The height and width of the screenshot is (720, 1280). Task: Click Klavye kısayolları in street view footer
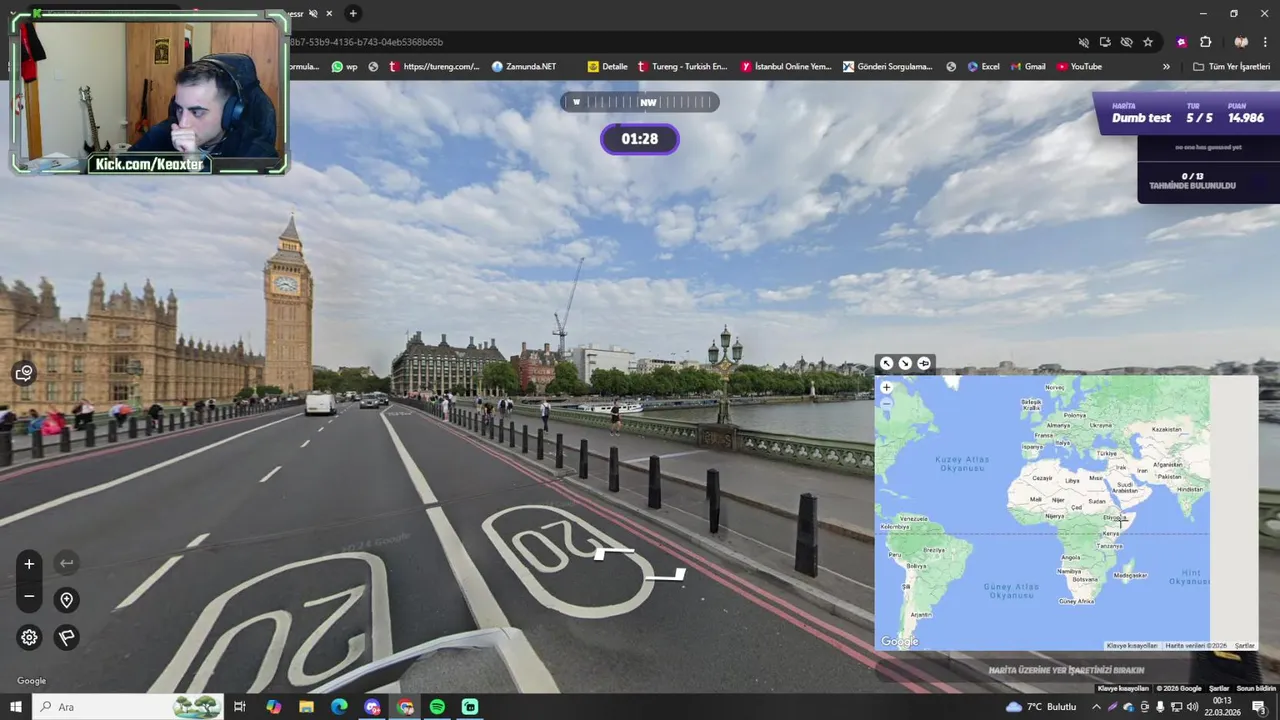tap(1123, 688)
